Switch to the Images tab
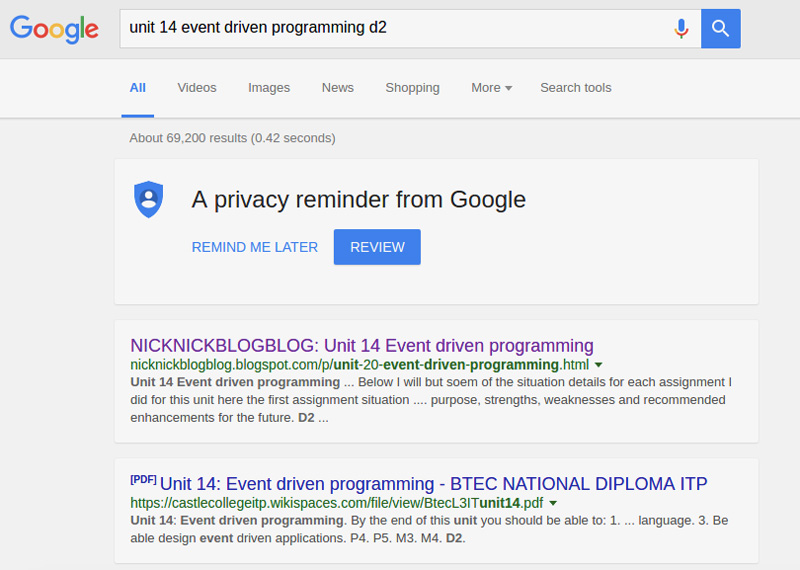Image resolution: width=800 pixels, height=570 pixels. pos(269,88)
